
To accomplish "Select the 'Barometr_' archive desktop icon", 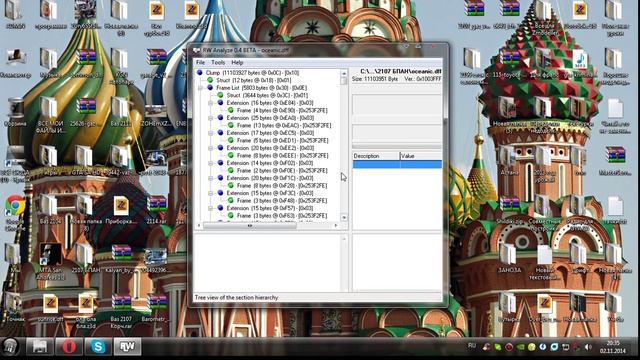I will coord(156,308).
